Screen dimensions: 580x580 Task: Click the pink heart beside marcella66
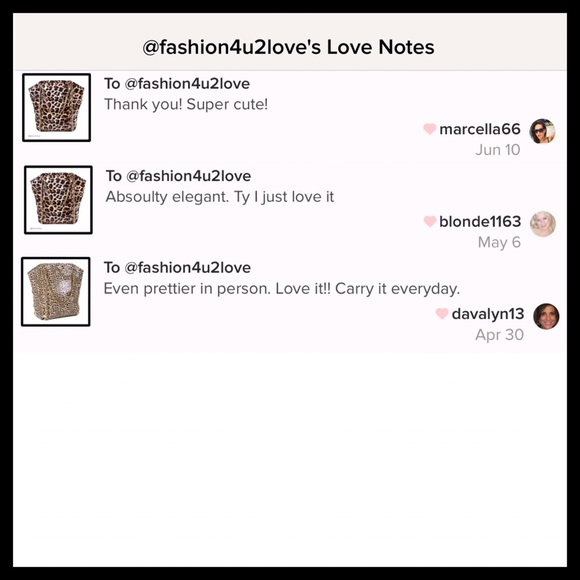tap(429, 129)
